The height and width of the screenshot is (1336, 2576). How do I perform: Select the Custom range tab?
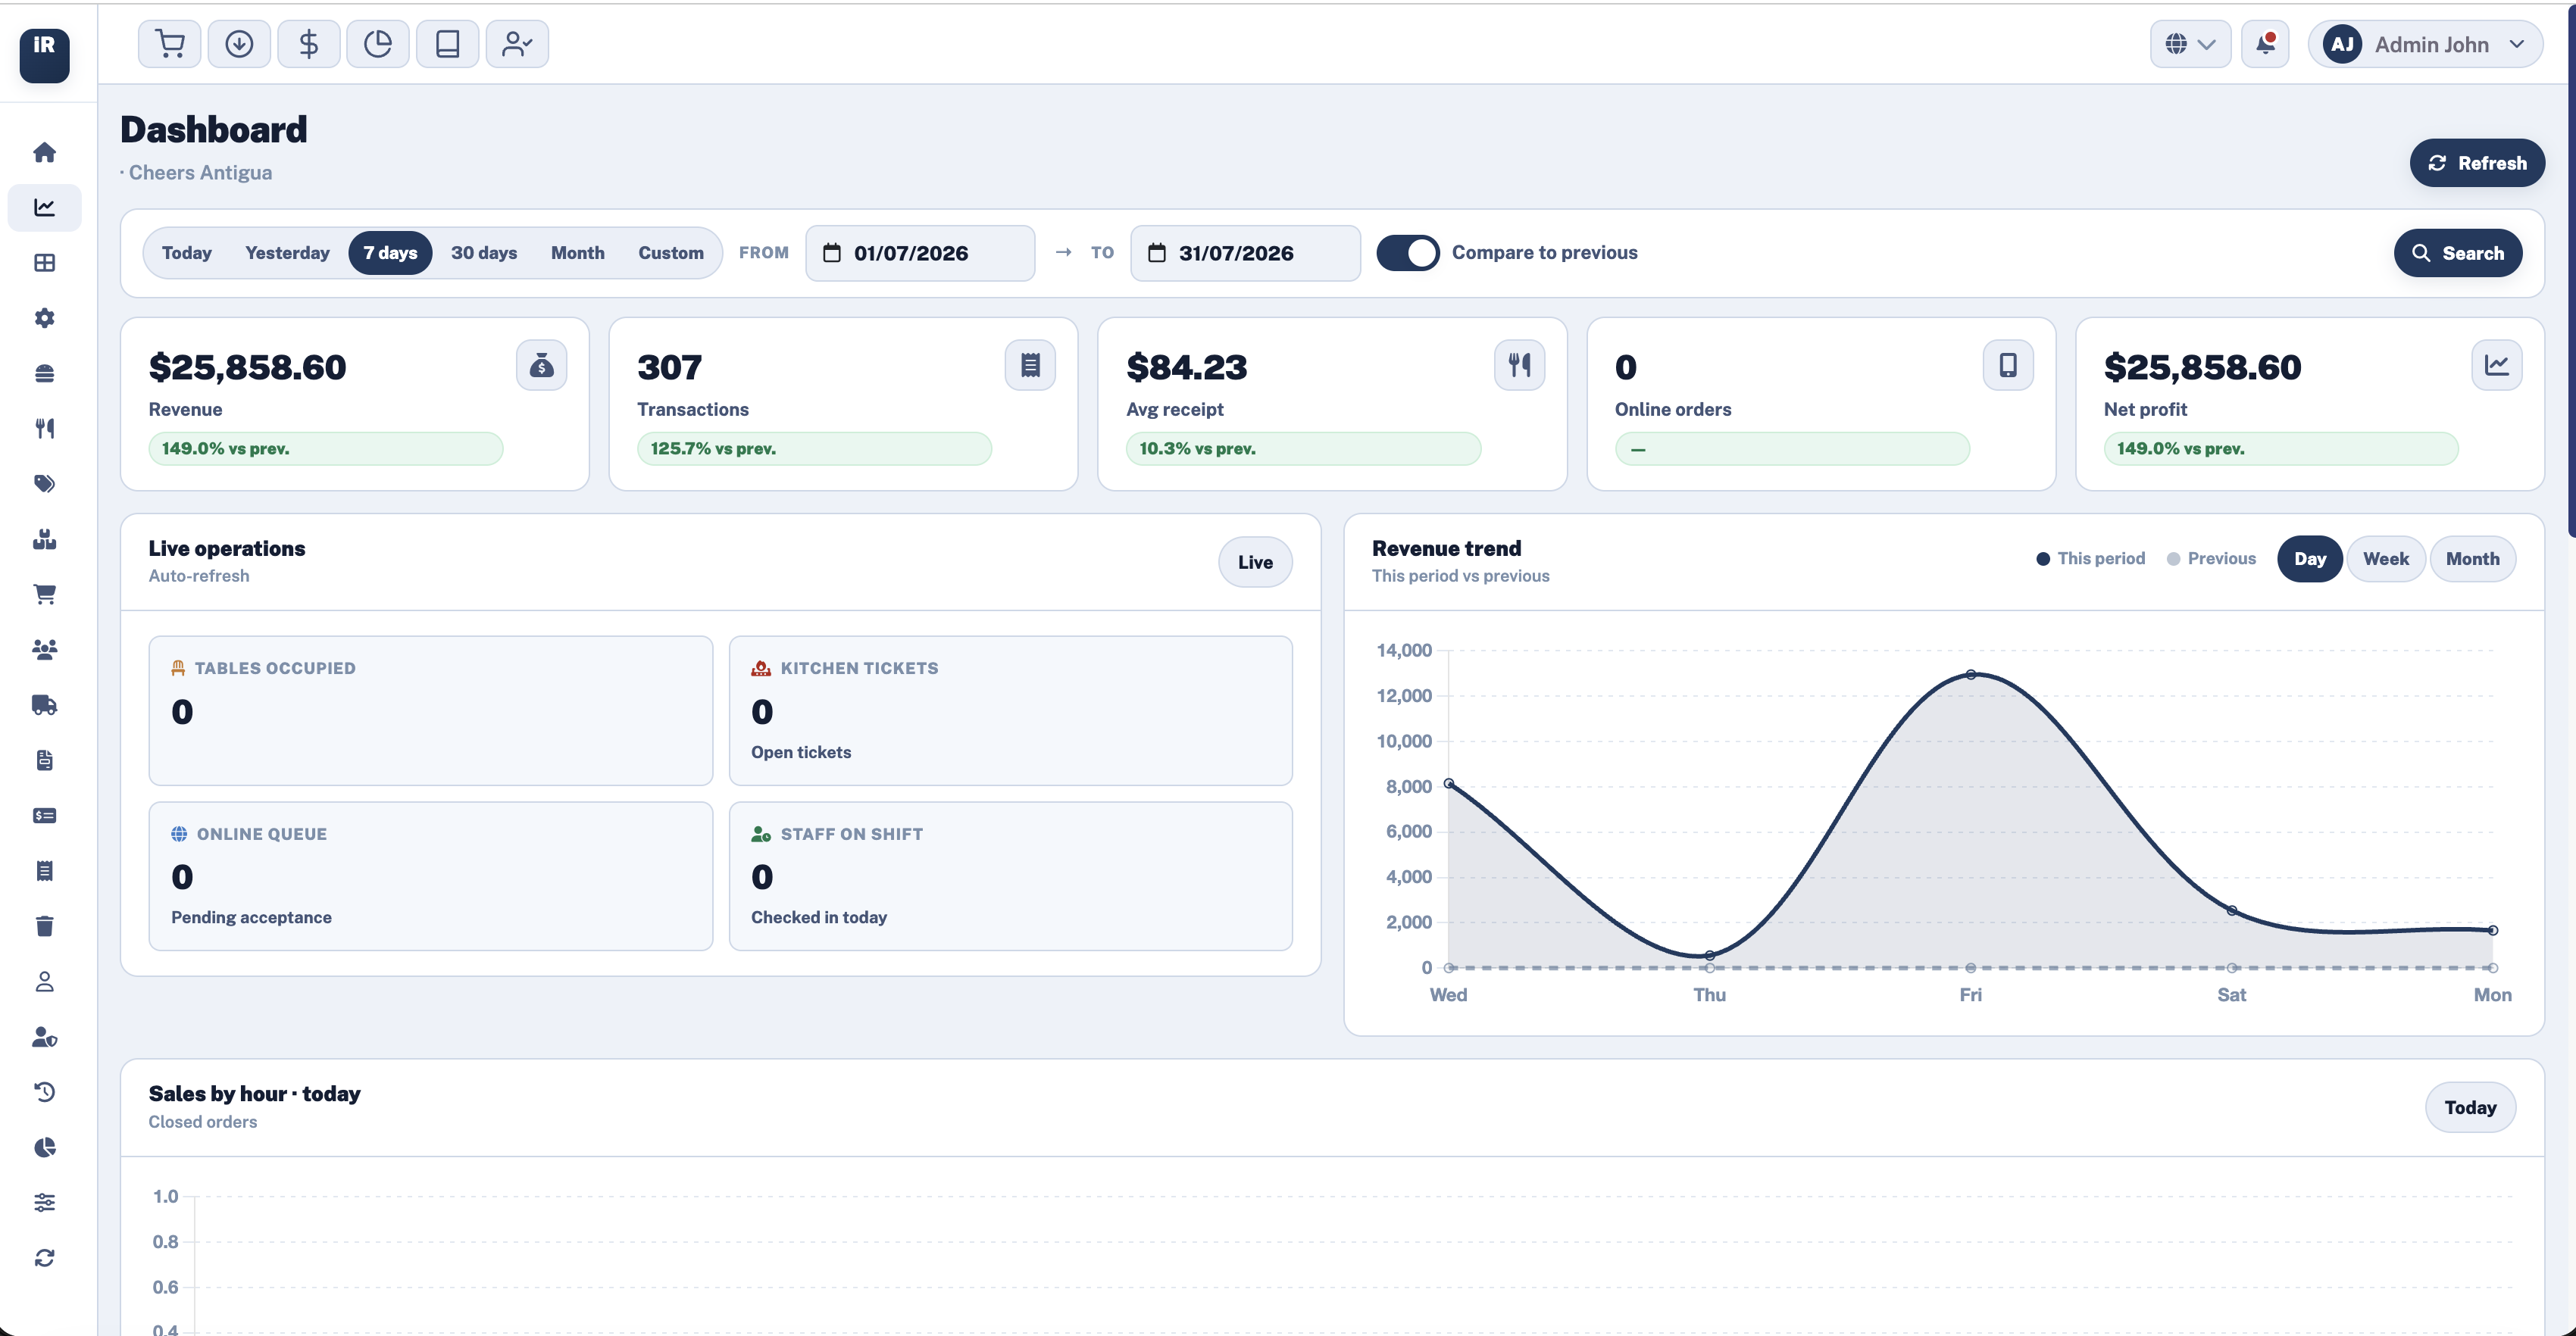pos(671,253)
